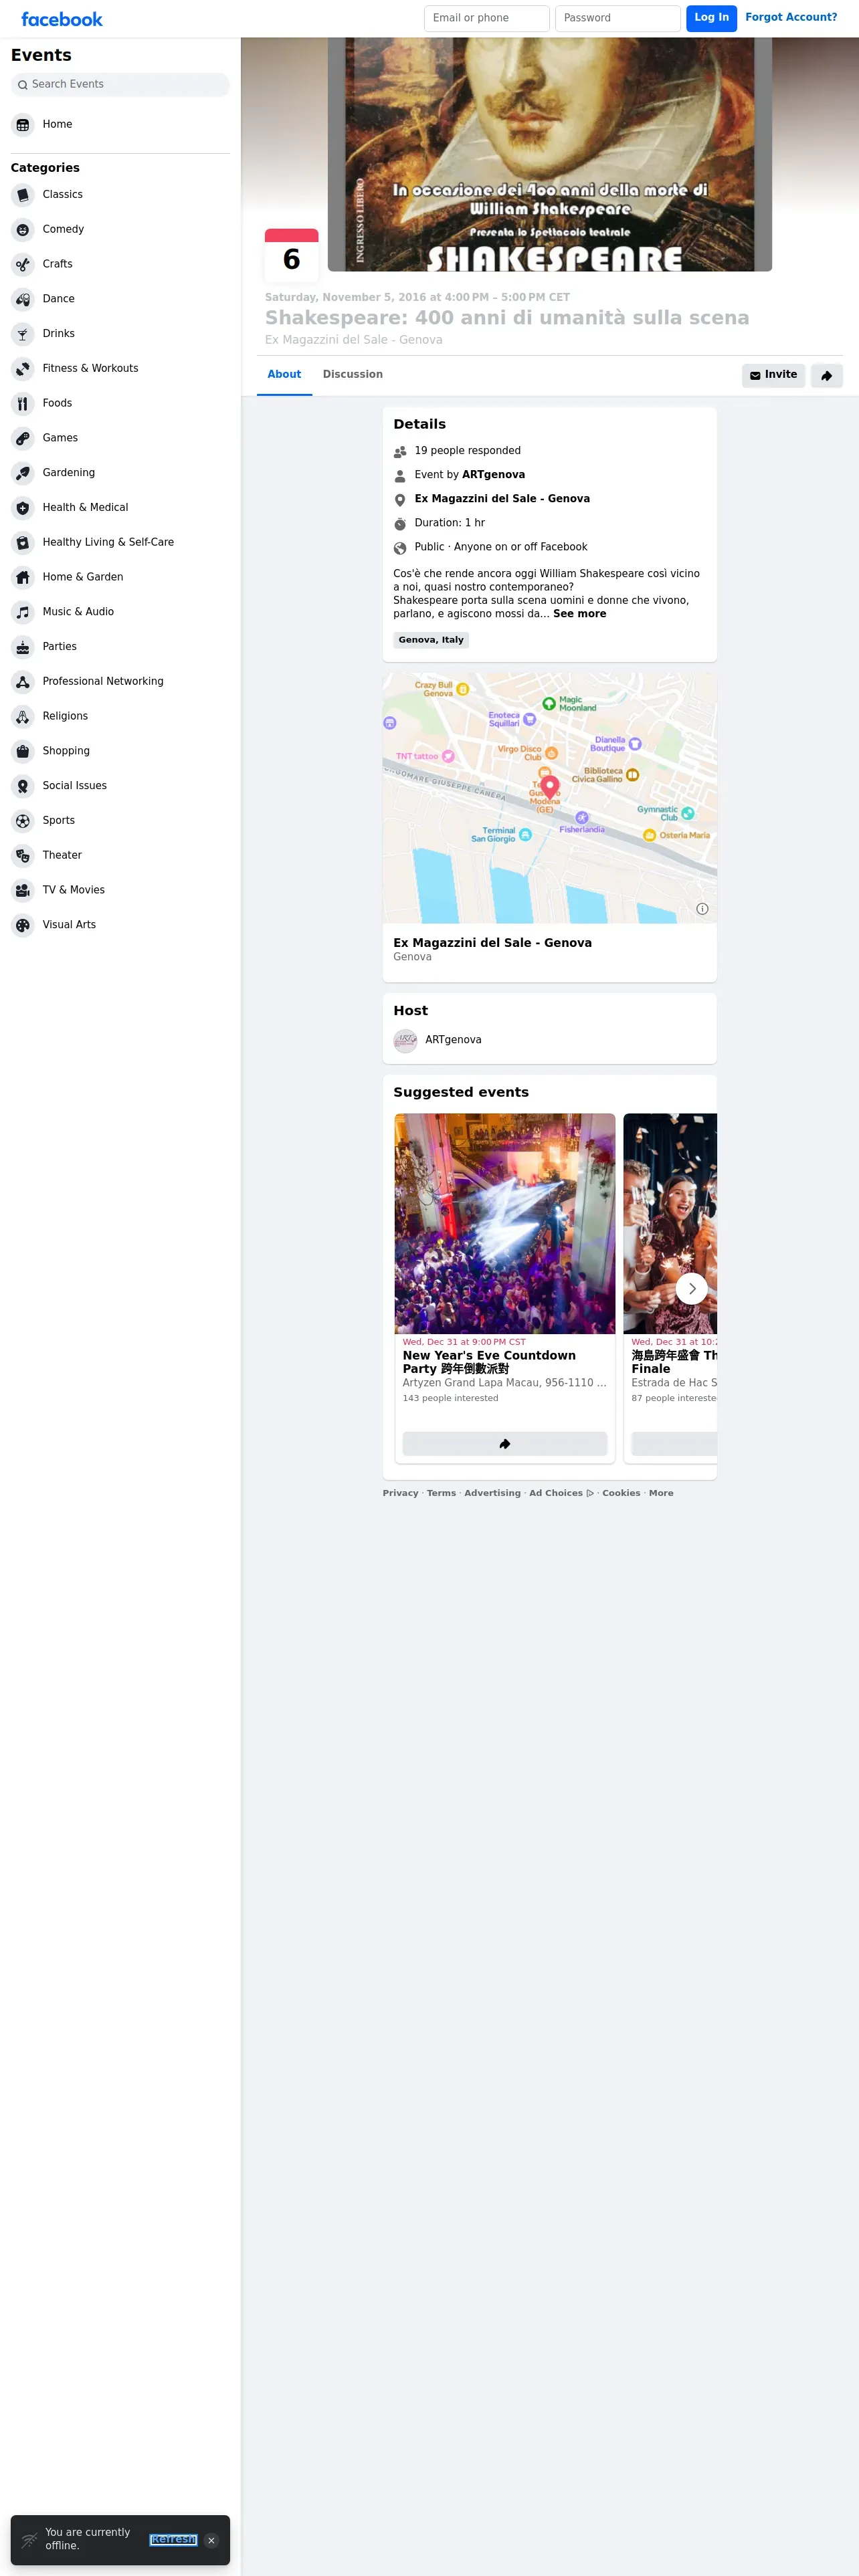Open the Advertising footer link

coord(492,1493)
